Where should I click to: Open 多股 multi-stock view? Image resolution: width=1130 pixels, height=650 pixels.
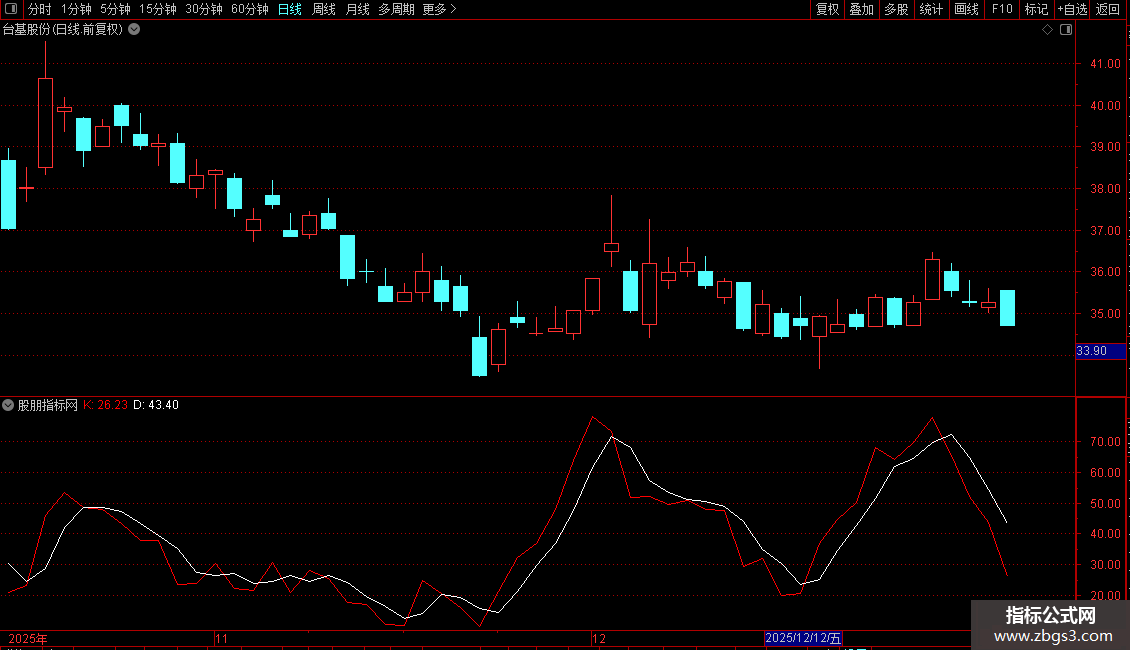tap(896, 9)
